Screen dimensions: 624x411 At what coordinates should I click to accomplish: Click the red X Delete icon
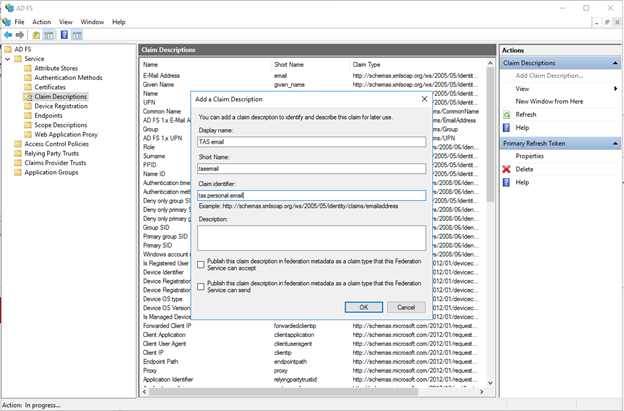507,169
